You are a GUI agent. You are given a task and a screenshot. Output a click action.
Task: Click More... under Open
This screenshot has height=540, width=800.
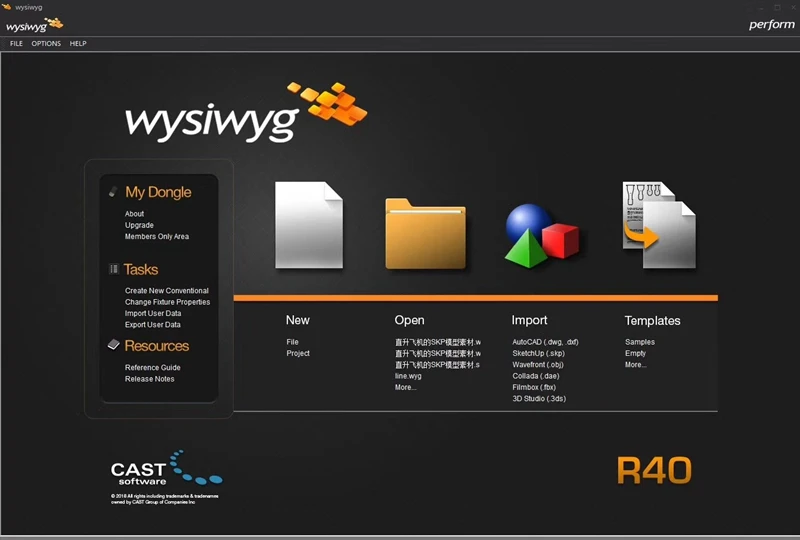tap(405, 387)
